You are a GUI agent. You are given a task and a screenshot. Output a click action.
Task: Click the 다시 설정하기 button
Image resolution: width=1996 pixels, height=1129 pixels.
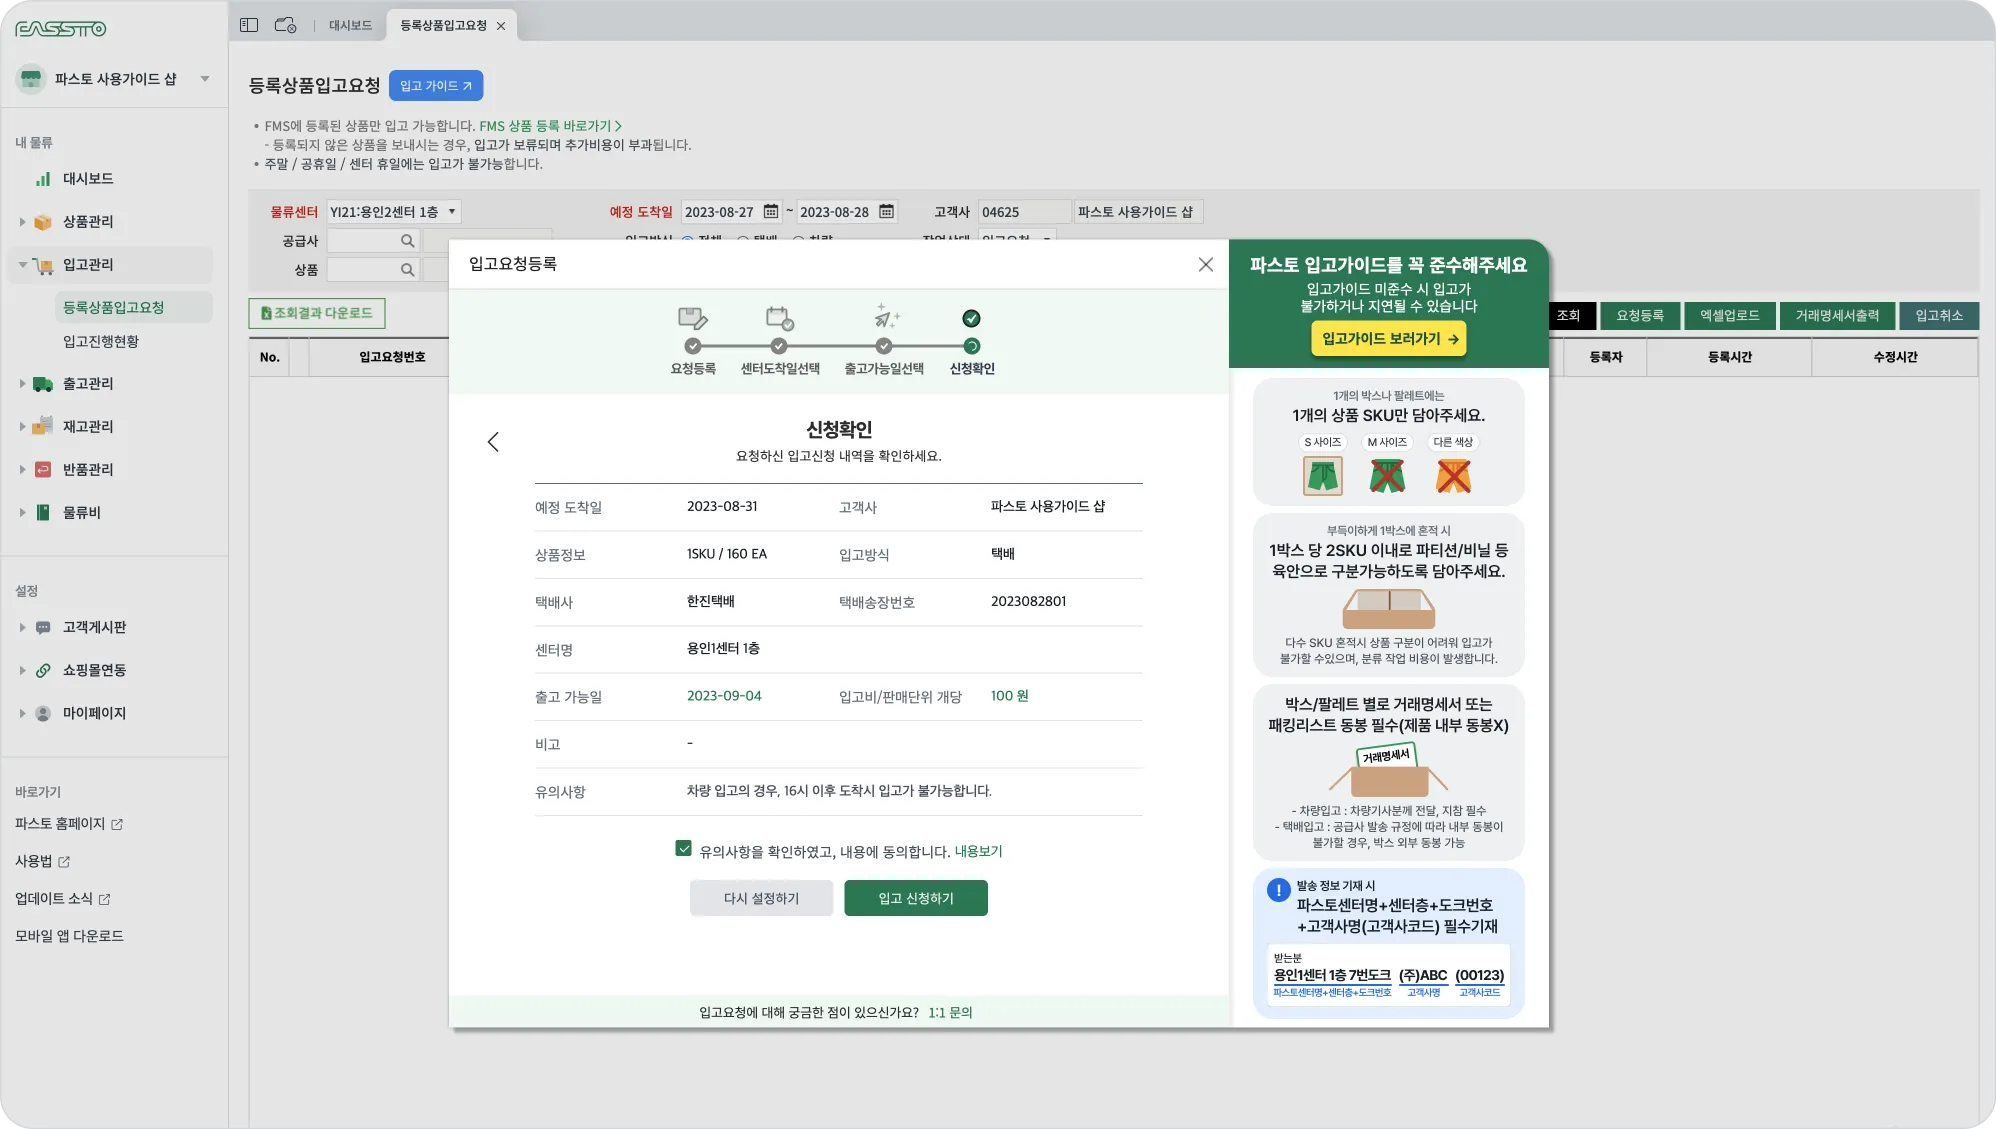pyautogui.click(x=761, y=898)
